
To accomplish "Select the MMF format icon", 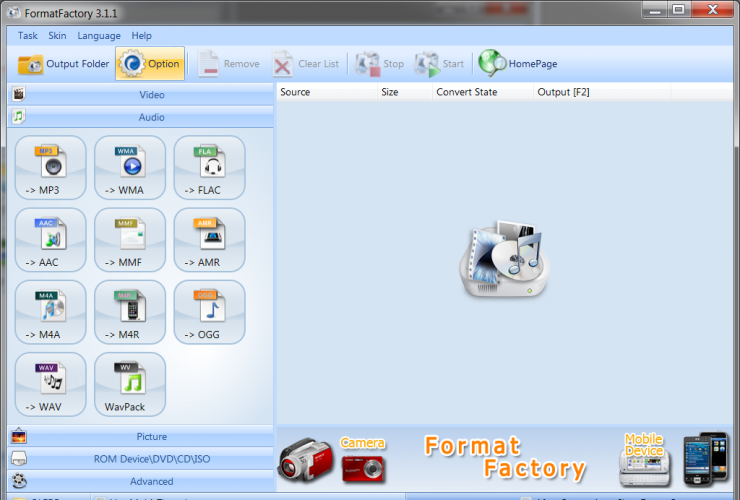I will pos(130,240).
